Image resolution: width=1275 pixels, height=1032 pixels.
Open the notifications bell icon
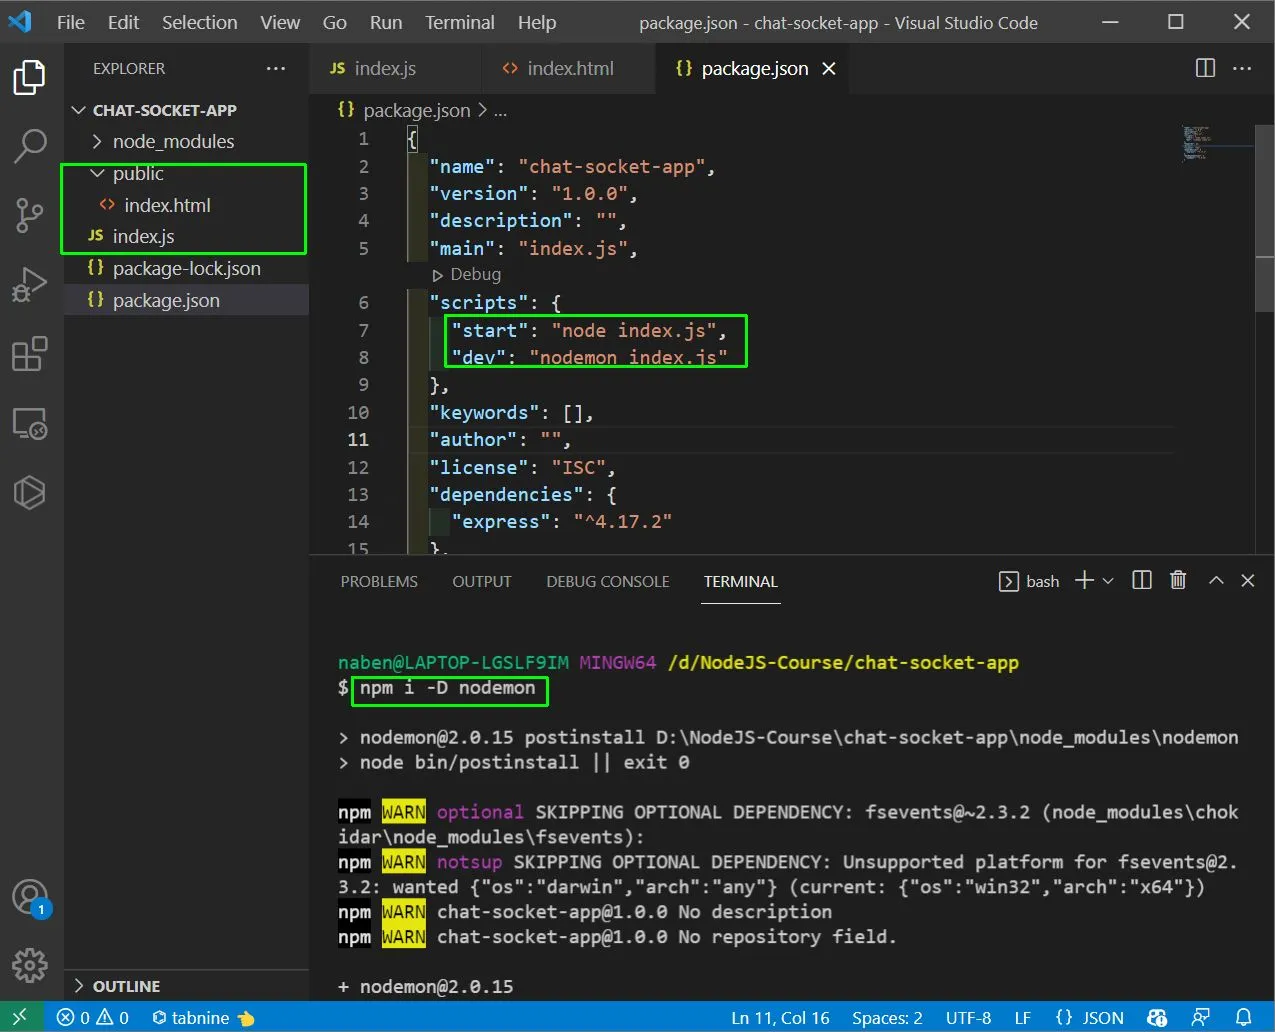point(1243,1017)
